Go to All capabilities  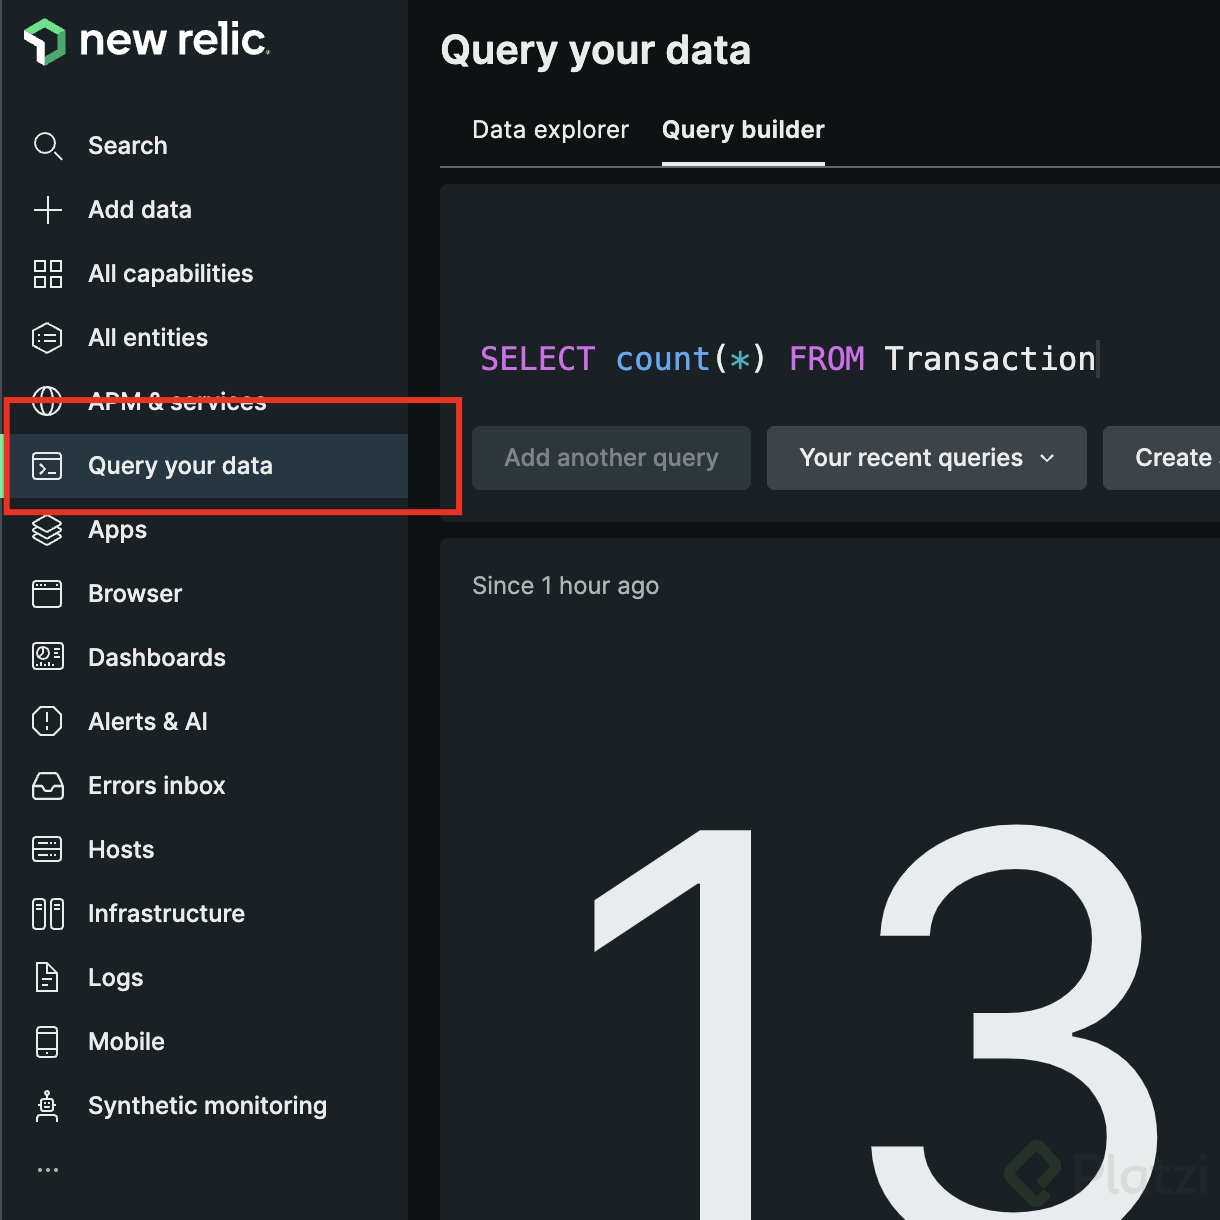click(x=171, y=274)
